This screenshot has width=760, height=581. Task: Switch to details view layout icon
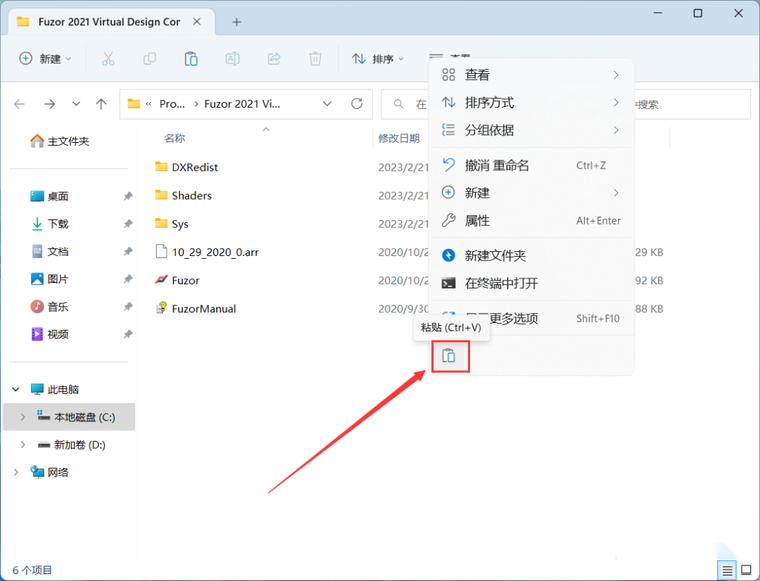(727, 570)
